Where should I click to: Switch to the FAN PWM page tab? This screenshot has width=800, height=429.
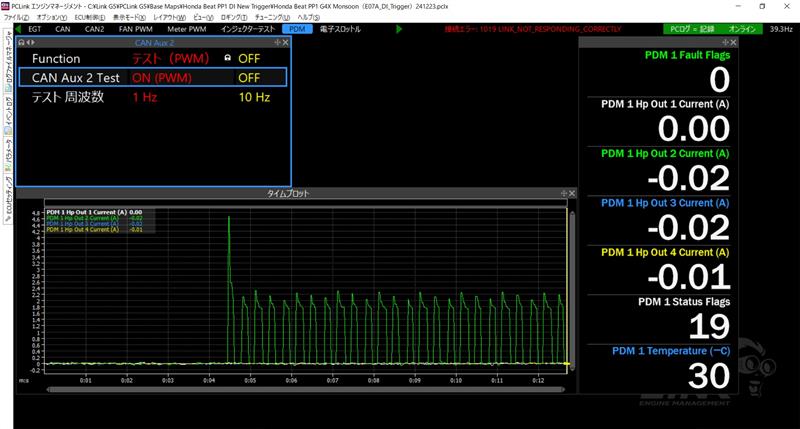[136, 29]
